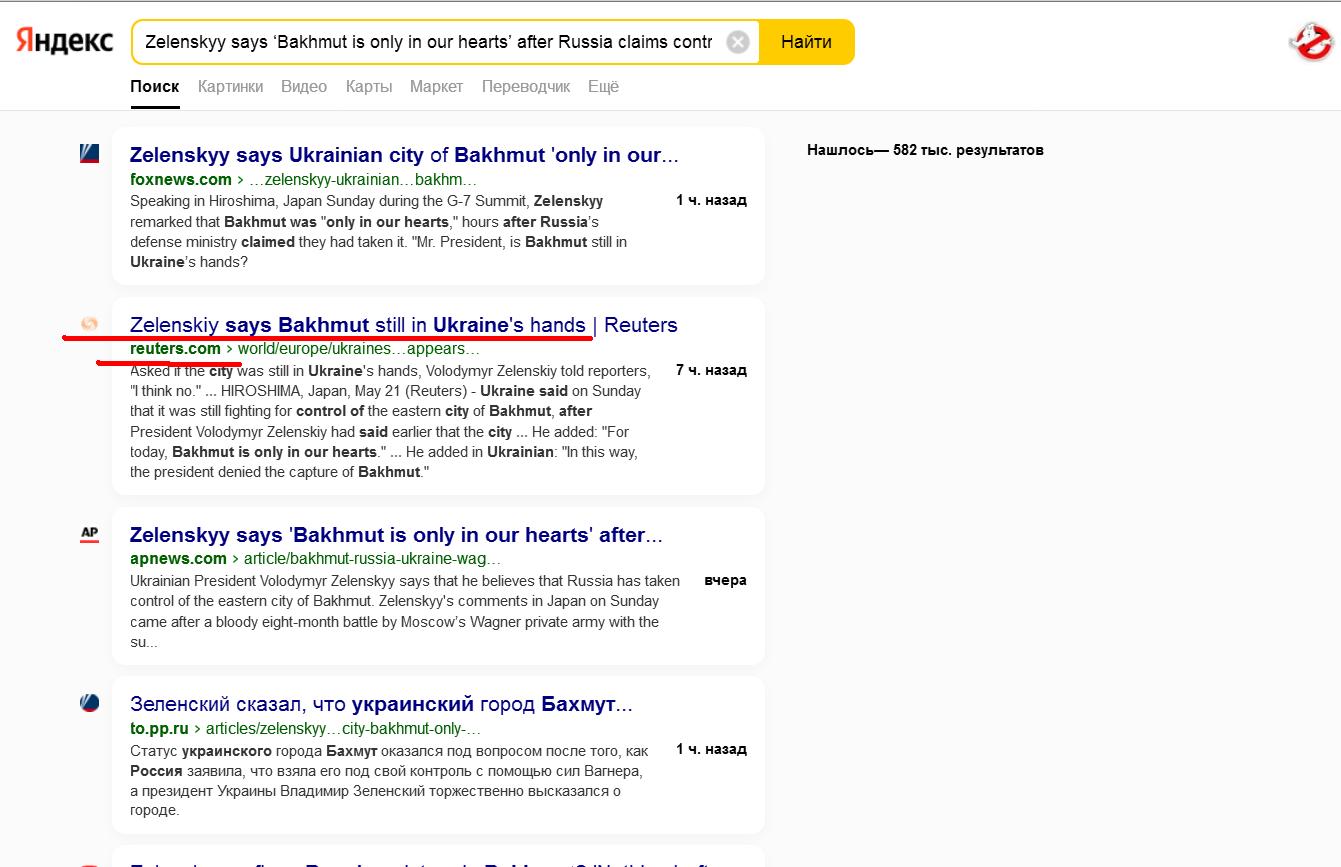Screen dimensions: 1341x867
Task: Click Reuters snippet 'Asked if the city was still'
Action: [389, 421]
